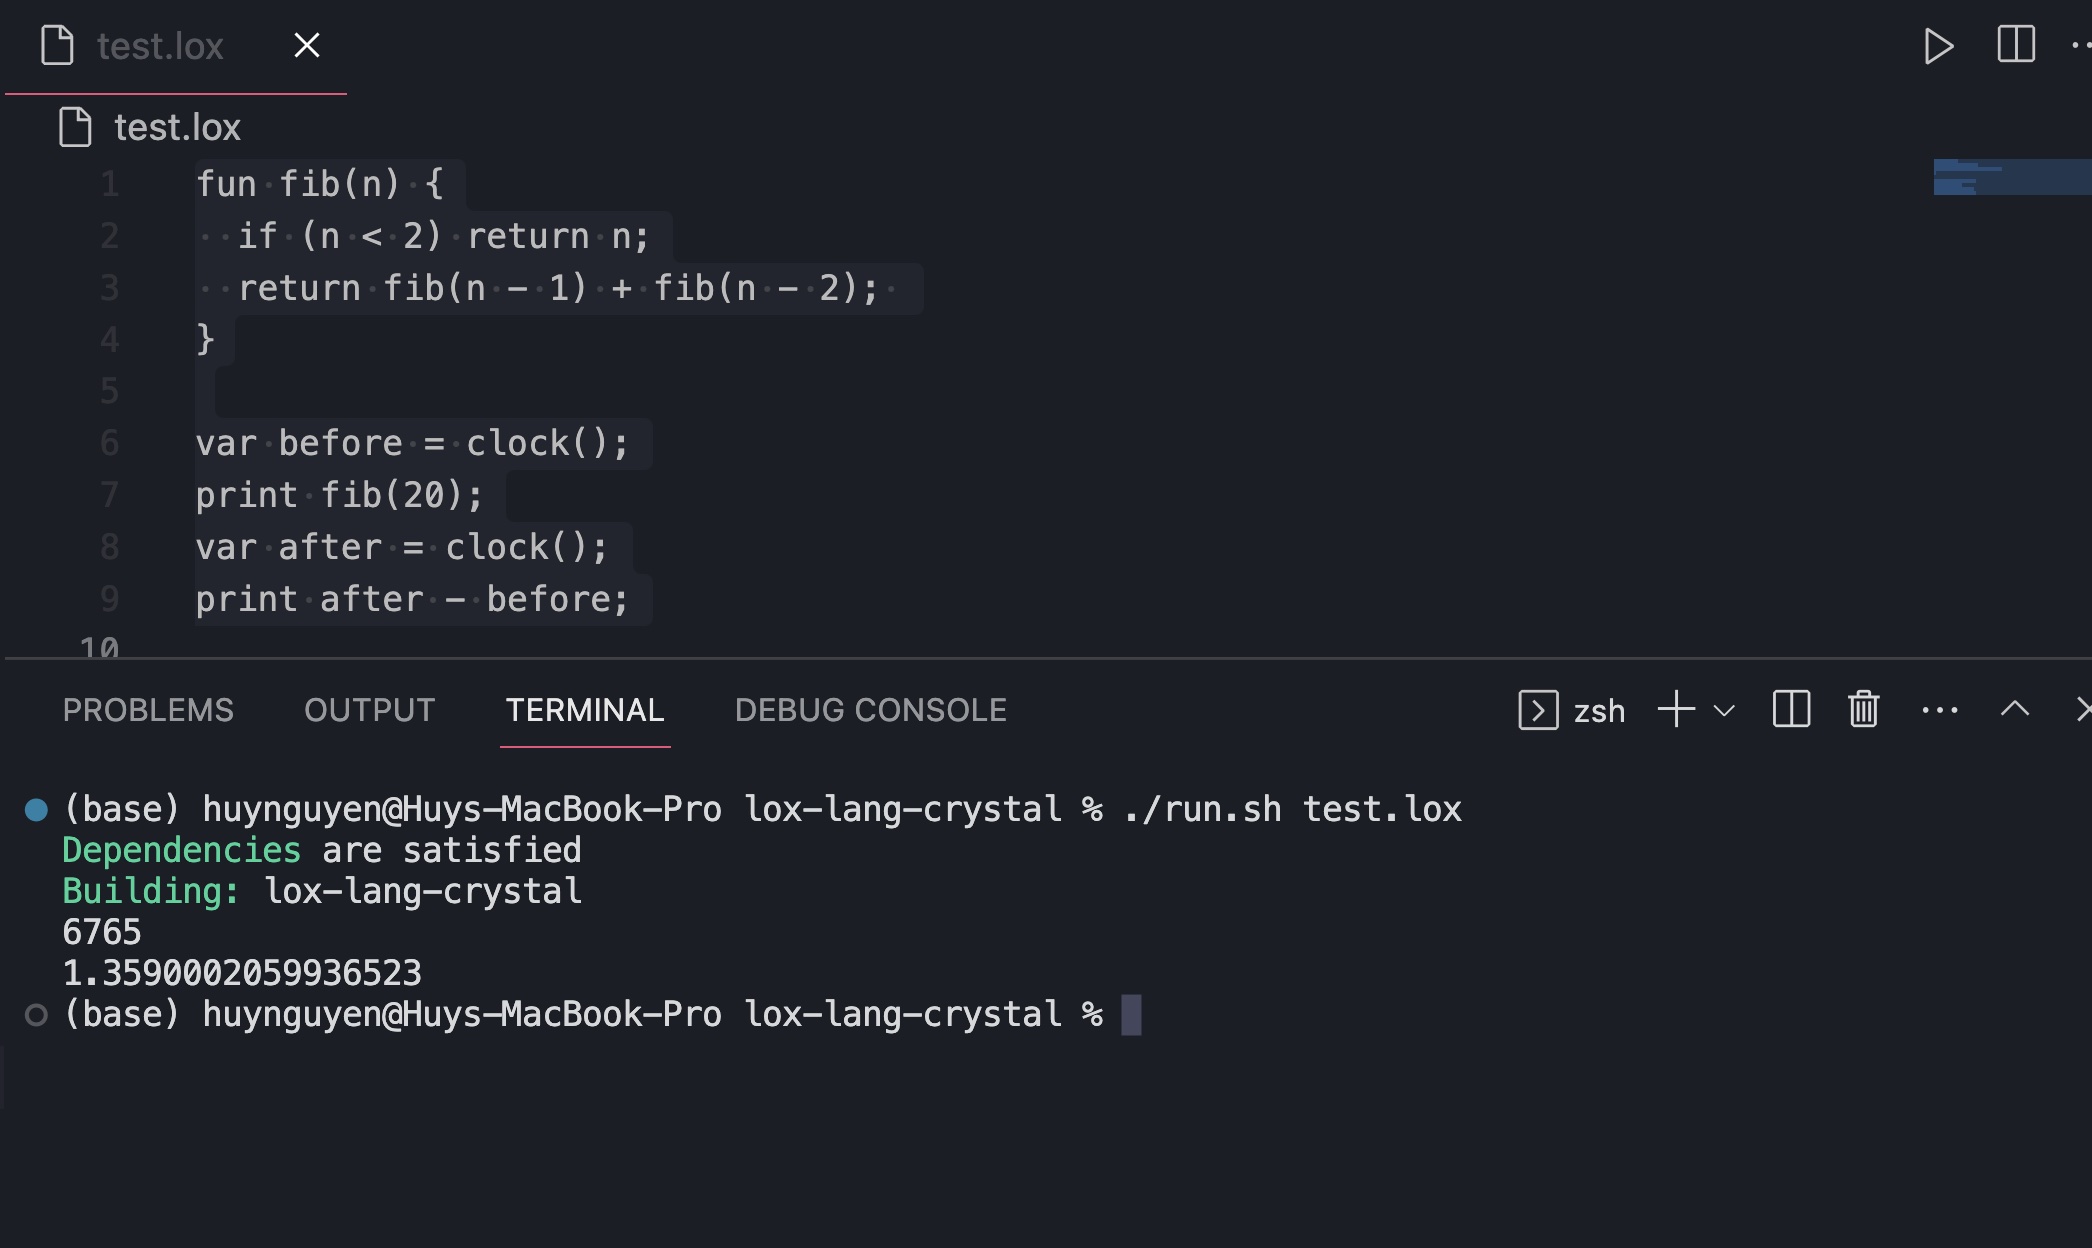Viewport: 2092px width, 1248px height.
Task: Place cursor on the print fib(20) line
Action: pos(339,495)
